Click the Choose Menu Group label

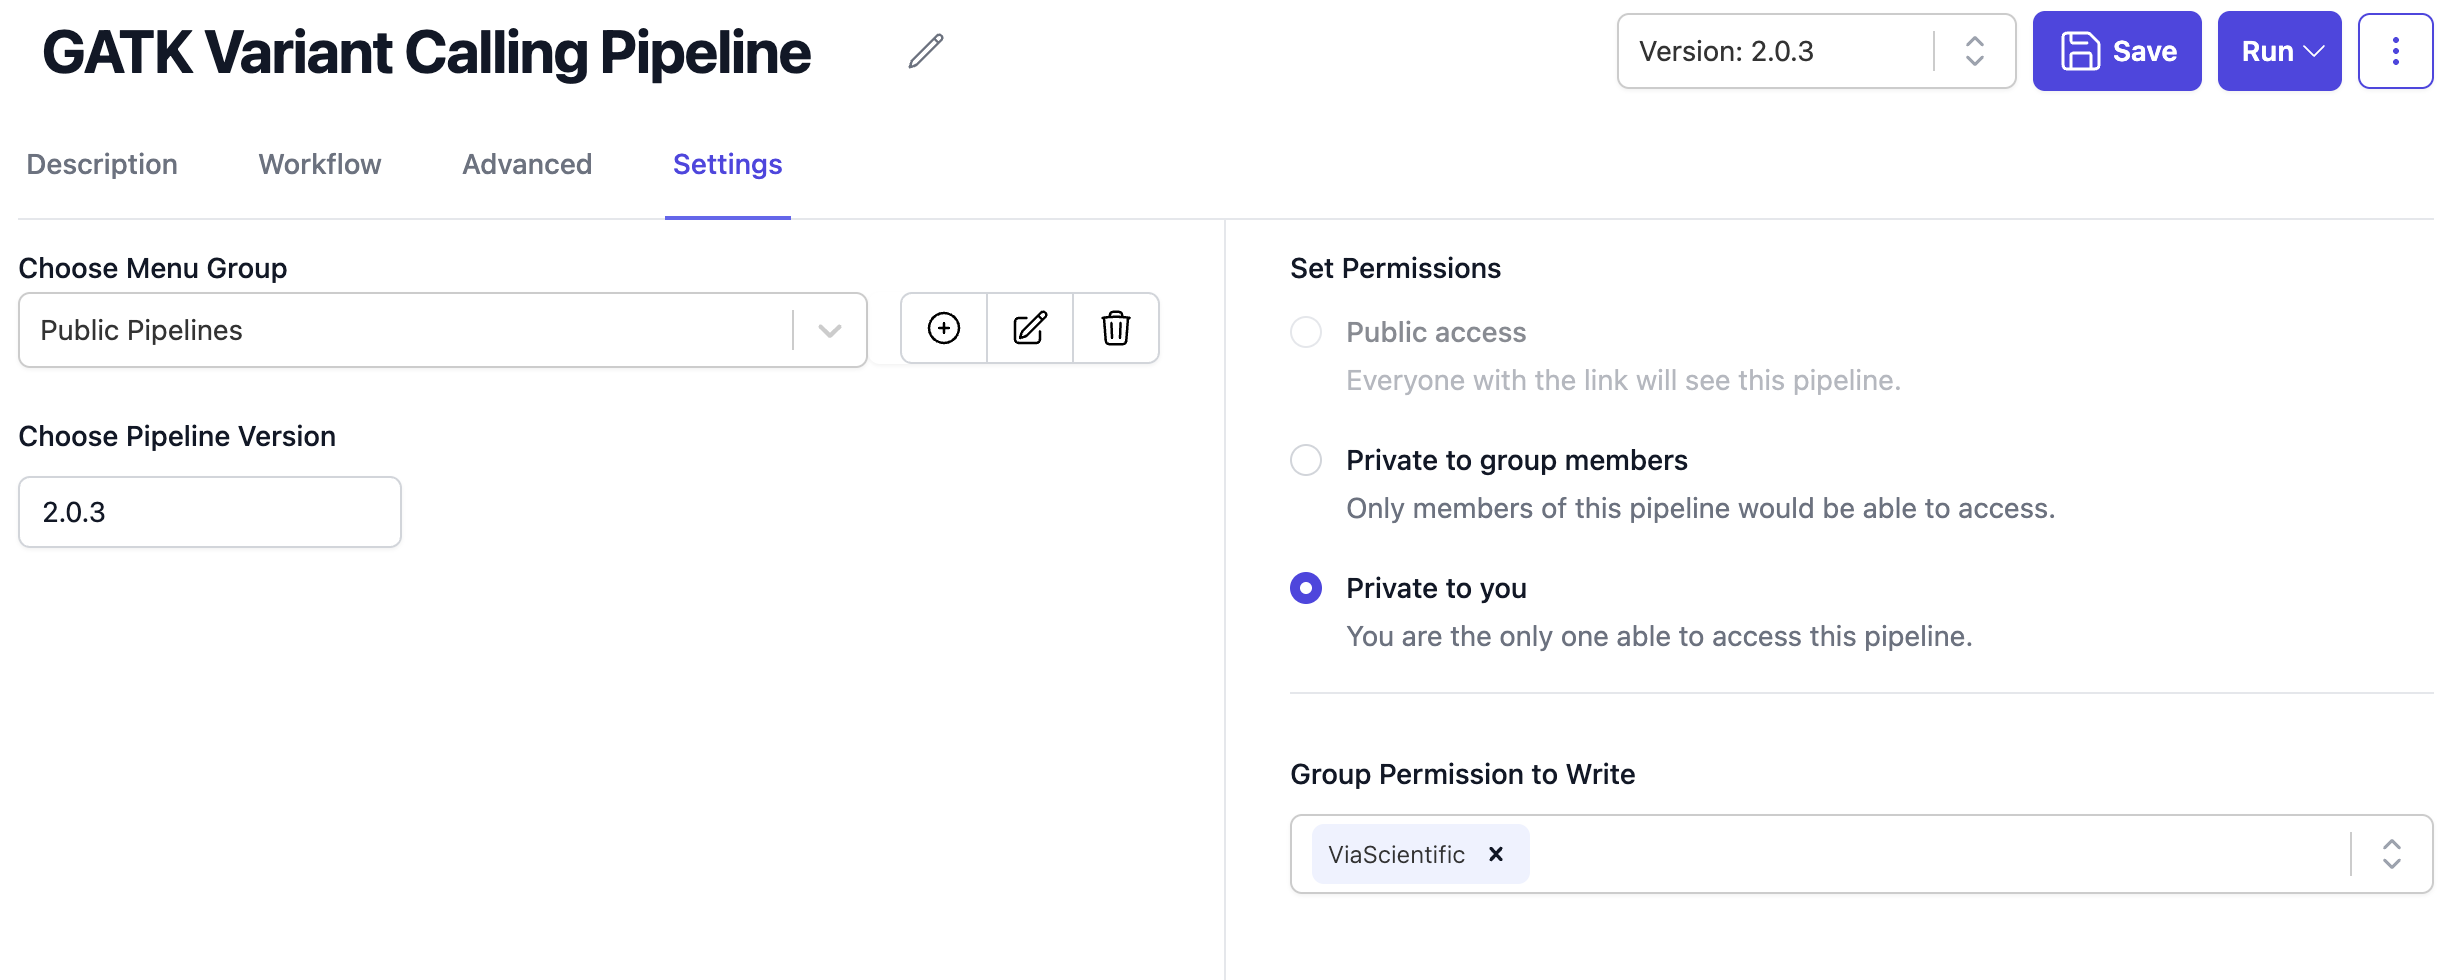[153, 268]
